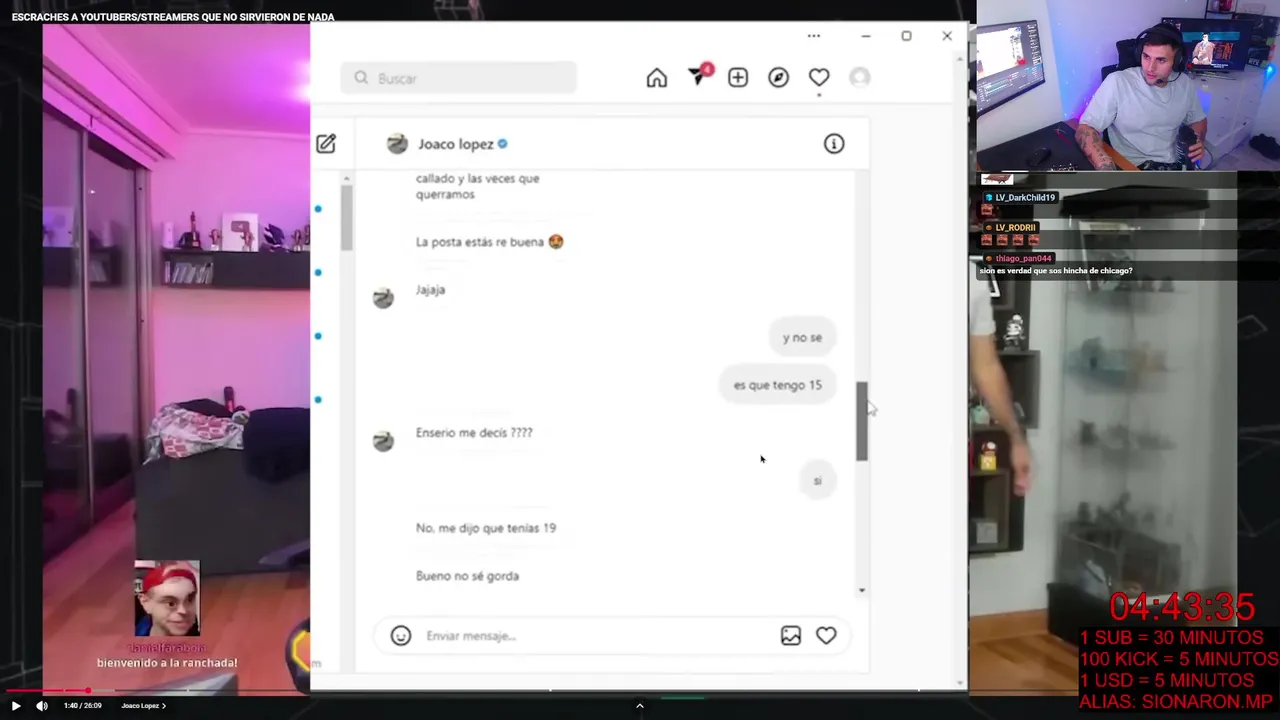Send a heart from message box

826,635
